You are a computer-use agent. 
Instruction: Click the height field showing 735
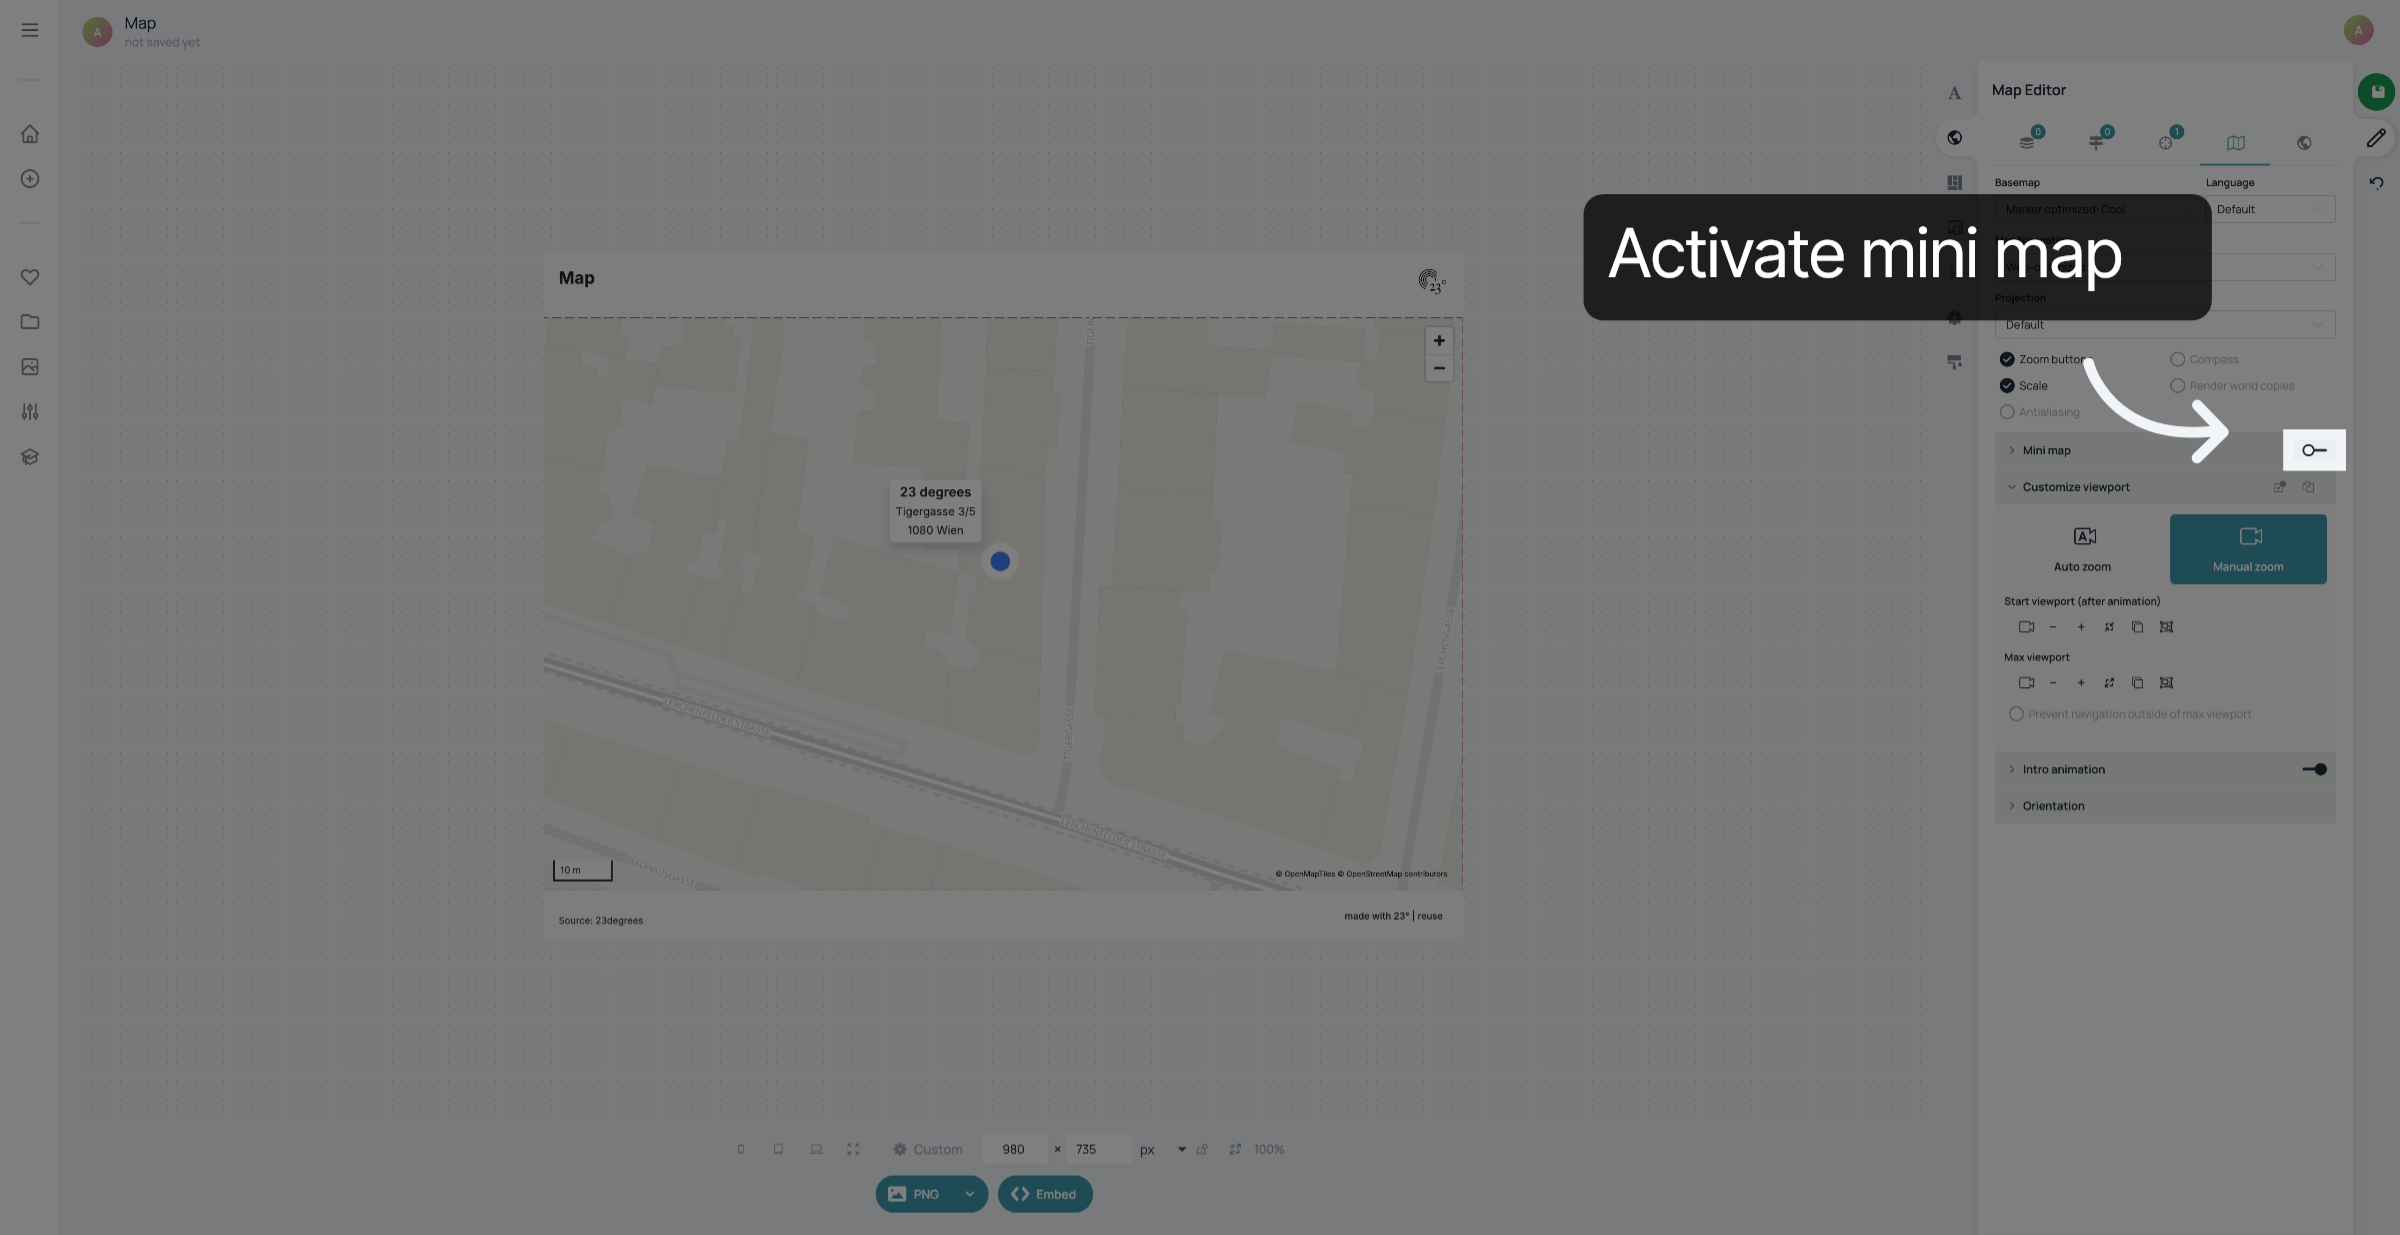pyautogui.click(x=1097, y=1150)
